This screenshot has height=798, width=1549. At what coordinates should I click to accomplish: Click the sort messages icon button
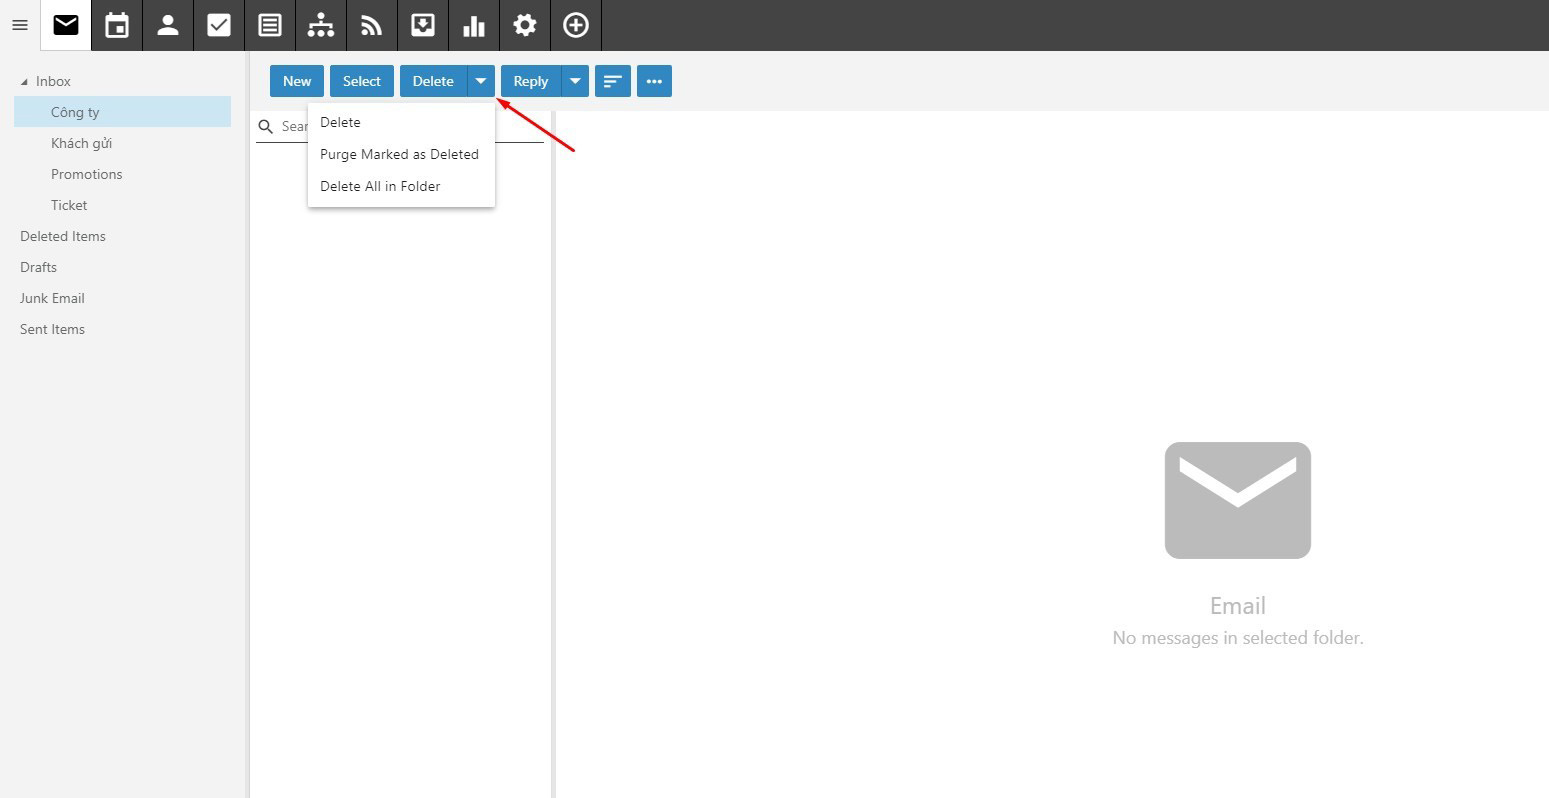point(613,81)
